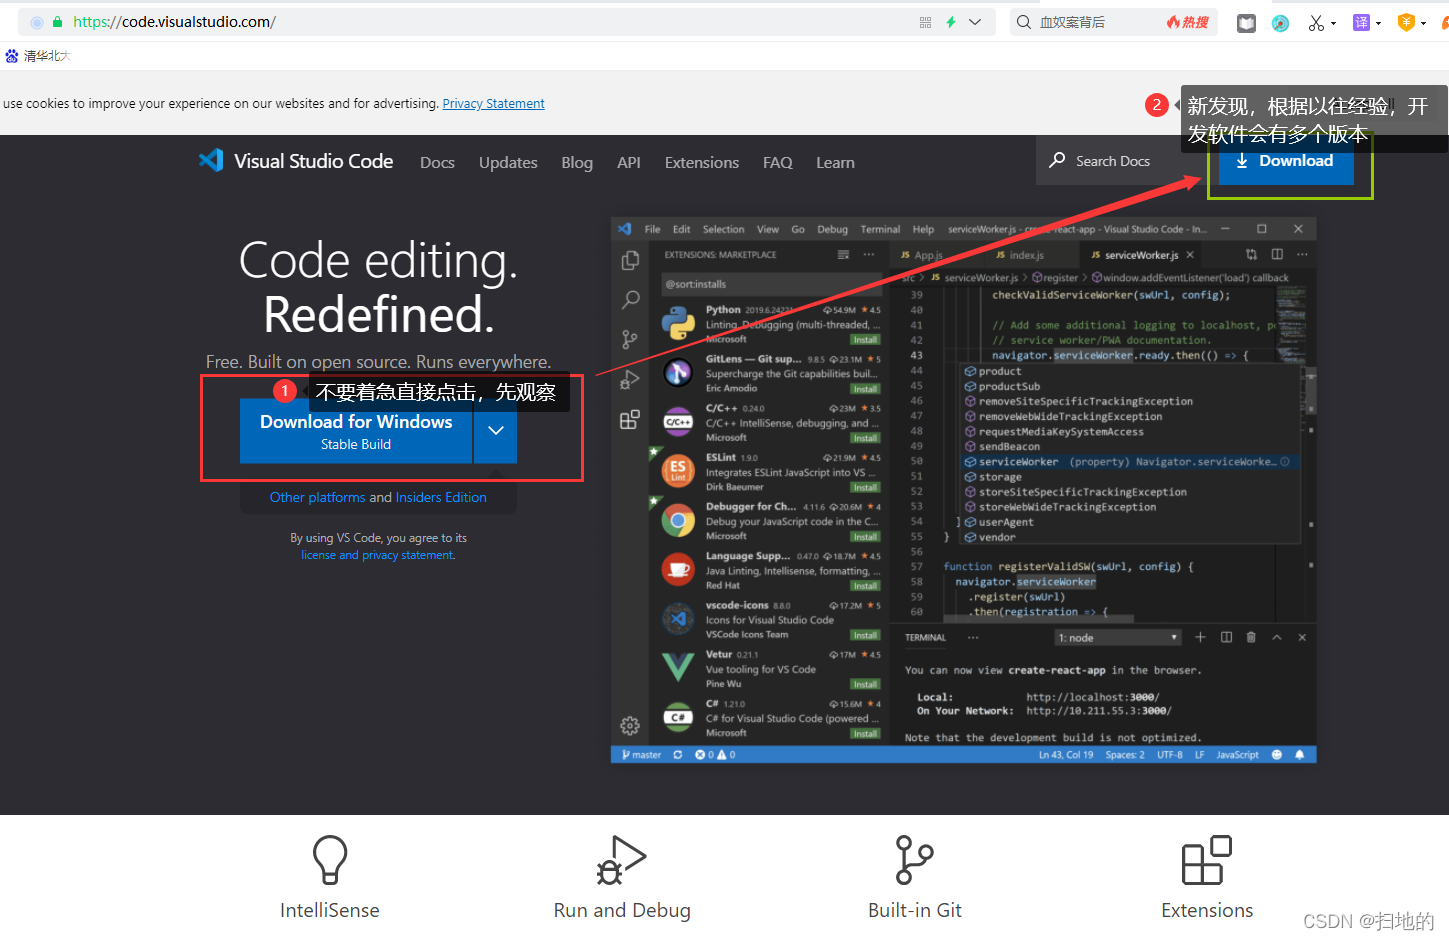Click the split terminal icon
The width and height of the screenshot is (1449, 940).
[x=1226, y=637]
